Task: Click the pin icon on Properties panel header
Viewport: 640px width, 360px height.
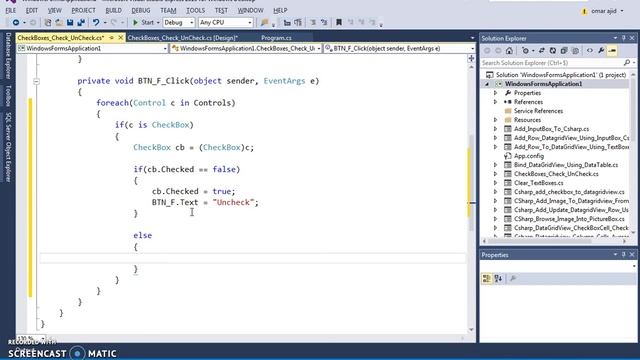Action: coord(624,254)
